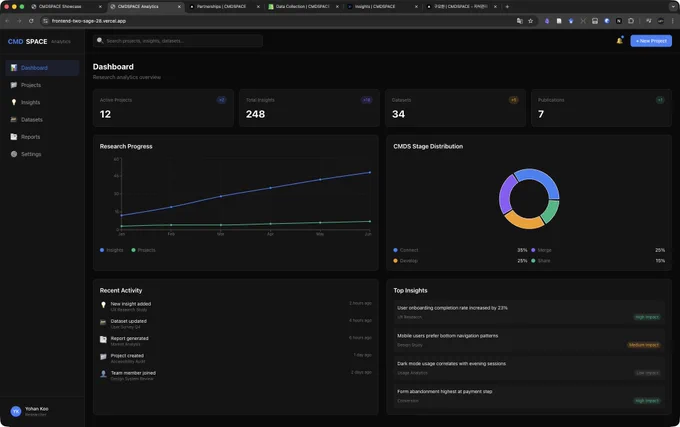Open the insight about user onboarding completion rate

(x=529, y=312)
